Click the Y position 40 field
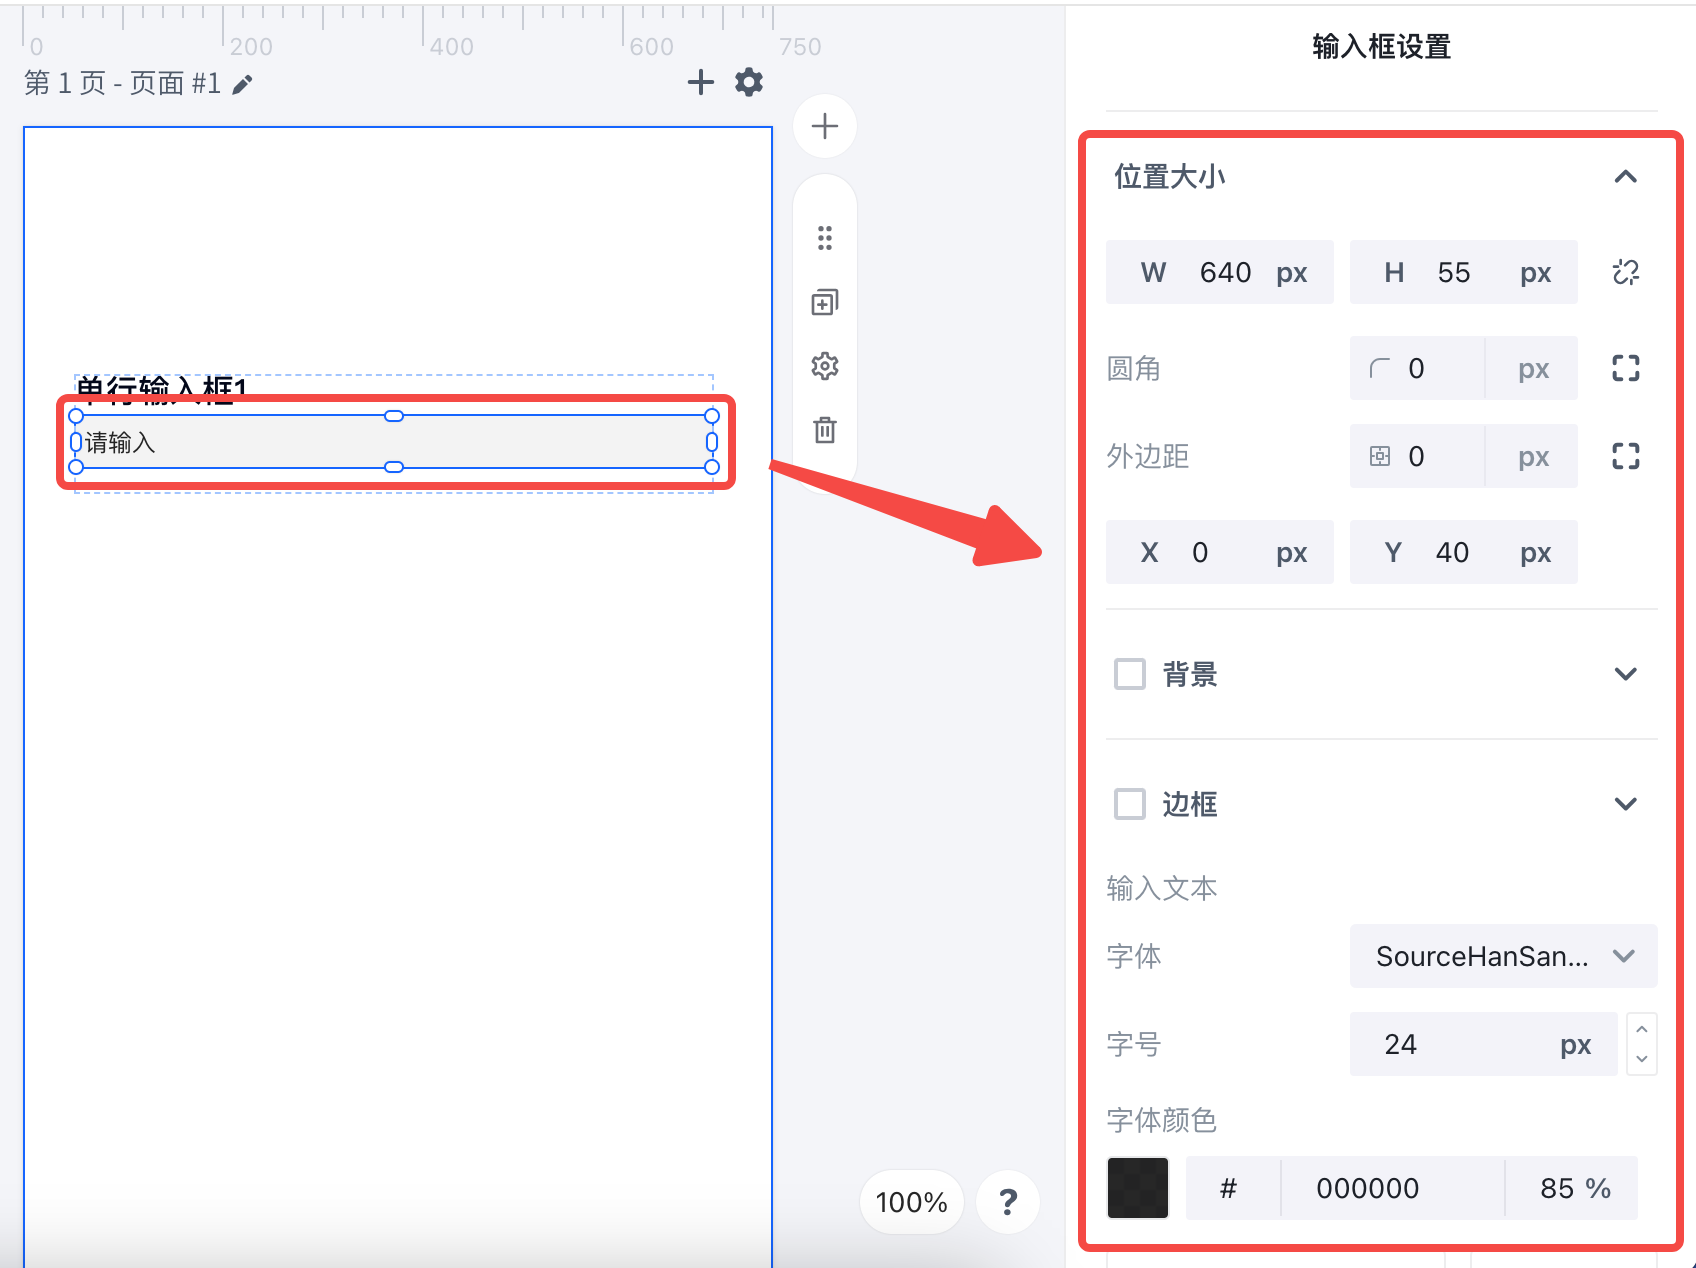This screenshot has height=1268, width=1696. click(1463, 552)
